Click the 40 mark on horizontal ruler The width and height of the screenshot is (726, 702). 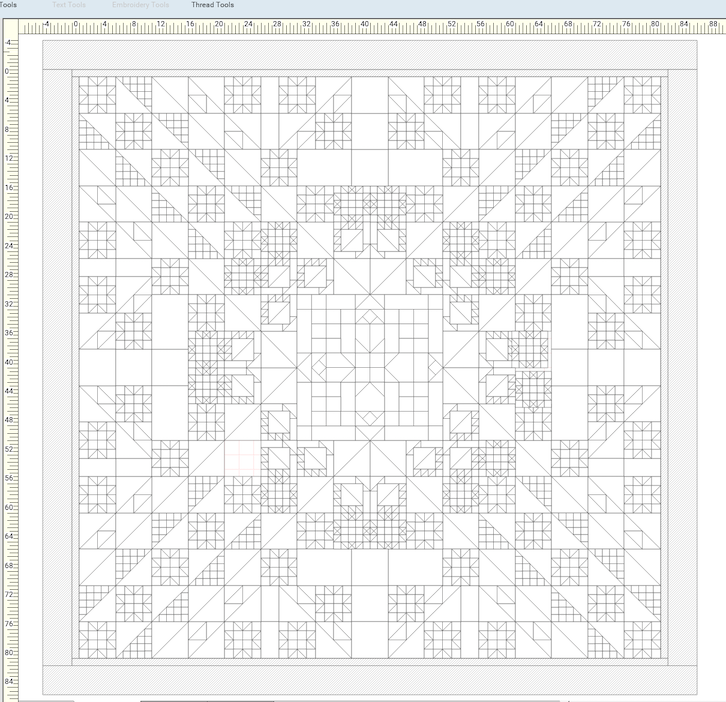365,26
